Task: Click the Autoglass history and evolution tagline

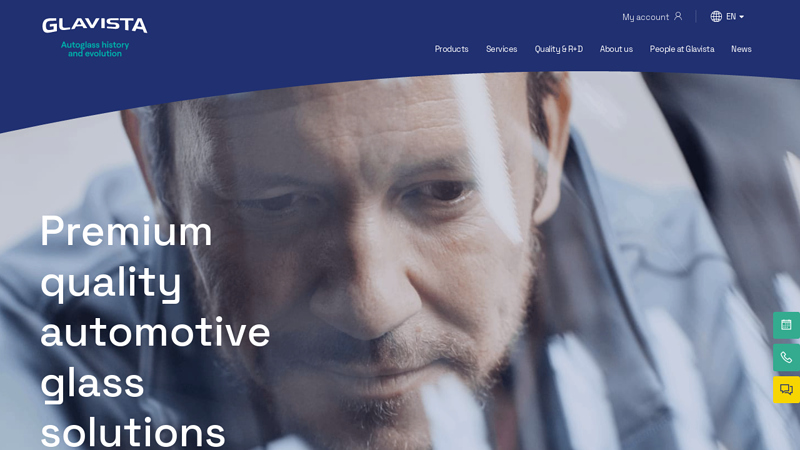Action: [x=95, y=49]
